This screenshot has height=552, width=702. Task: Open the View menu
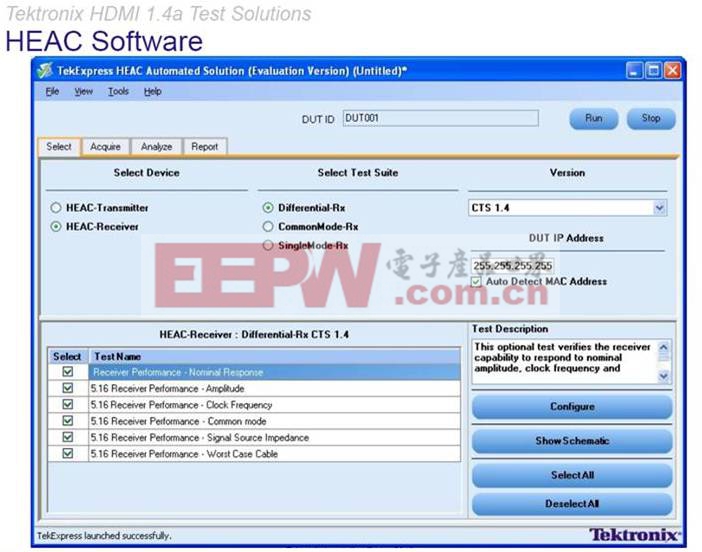coord(83,91)
